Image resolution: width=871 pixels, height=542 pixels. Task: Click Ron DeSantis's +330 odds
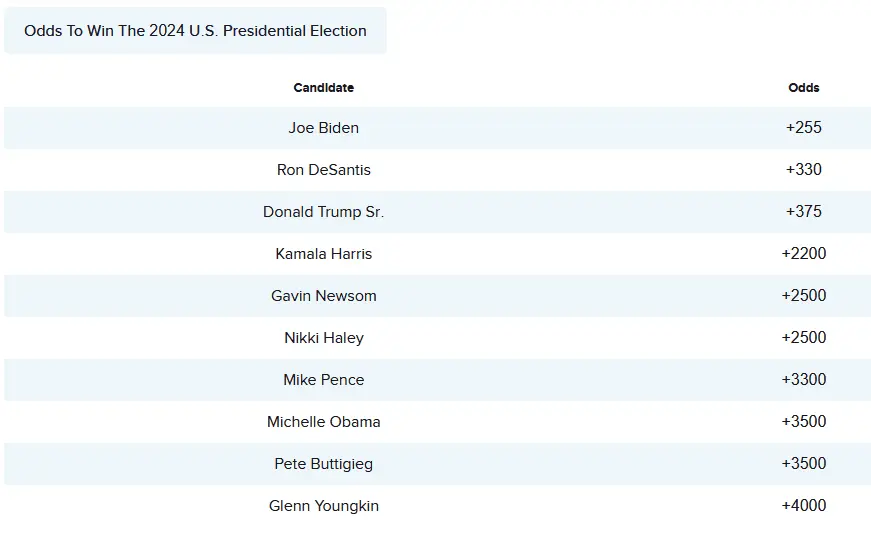click(803, 170)
